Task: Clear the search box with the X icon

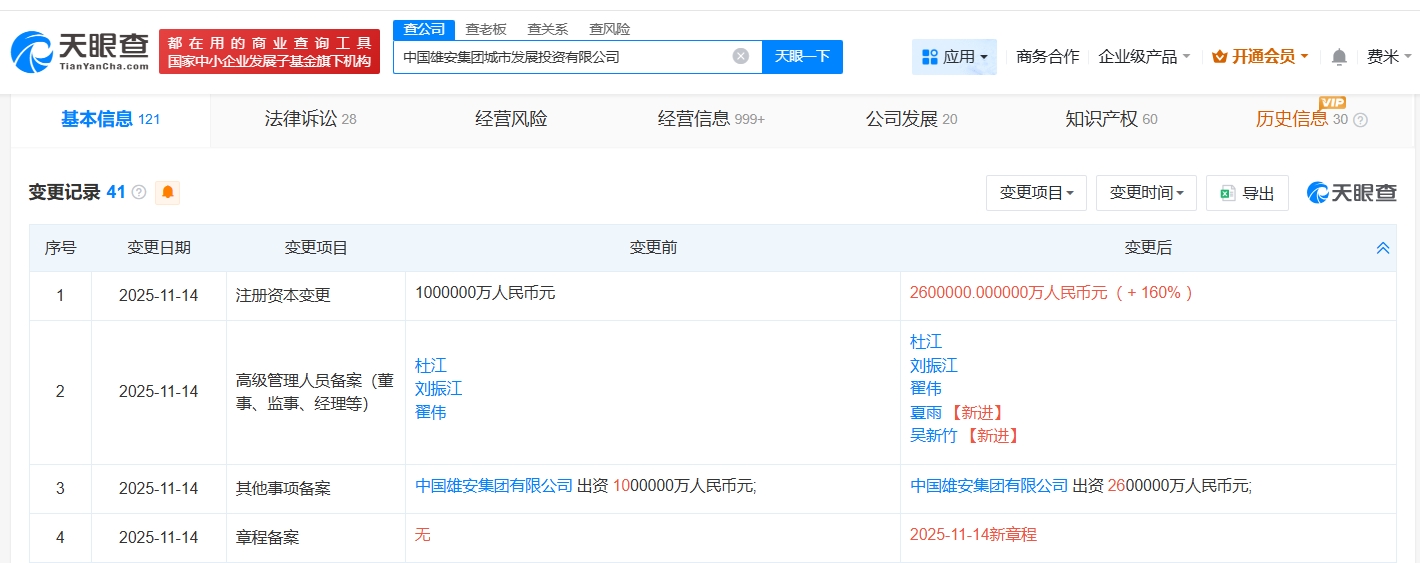Action: (740, 56)
